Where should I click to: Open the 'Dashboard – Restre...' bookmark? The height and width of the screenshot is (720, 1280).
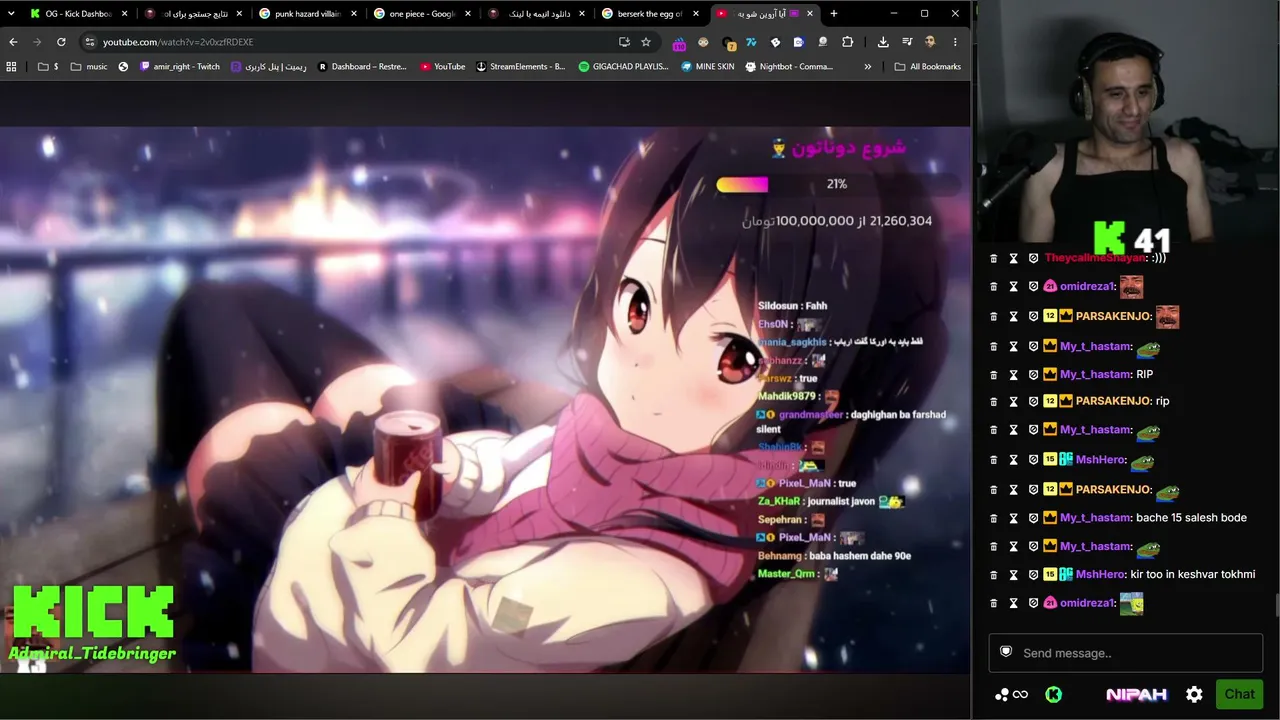coord(362,67)
